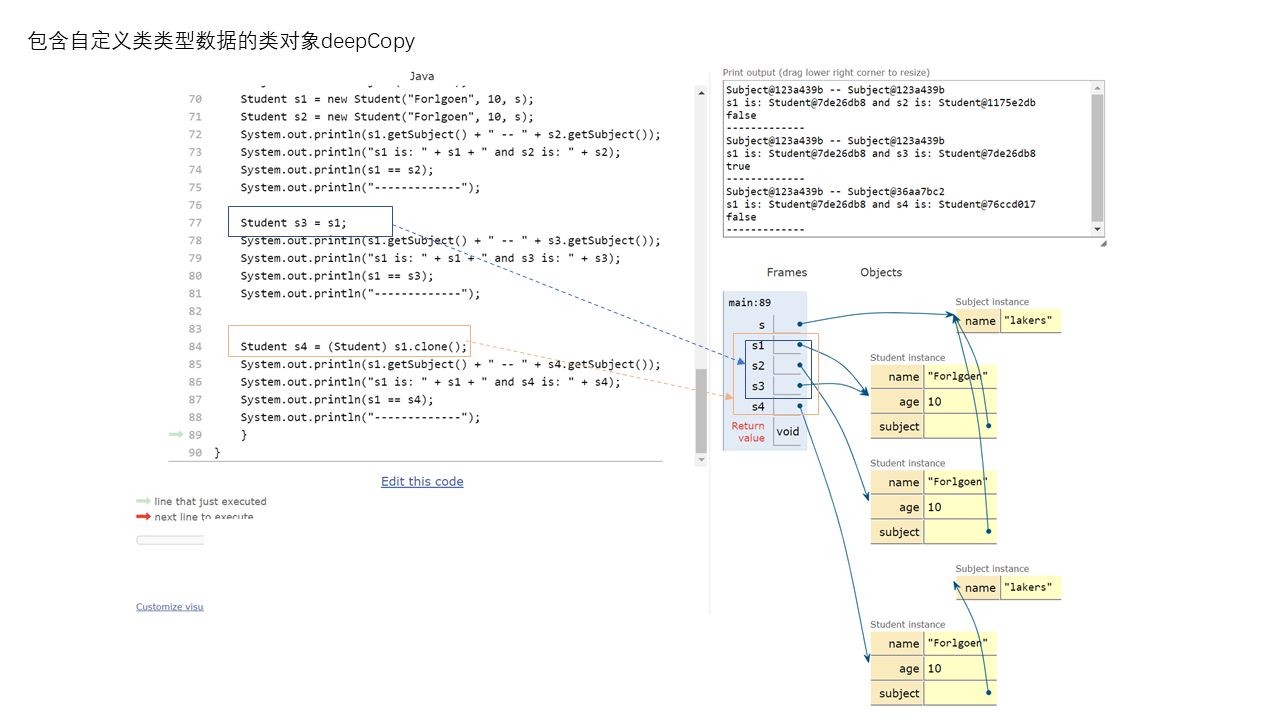Click inside the print output text box
This screenshot has width=1280, height=720.
tap(907, 159)
